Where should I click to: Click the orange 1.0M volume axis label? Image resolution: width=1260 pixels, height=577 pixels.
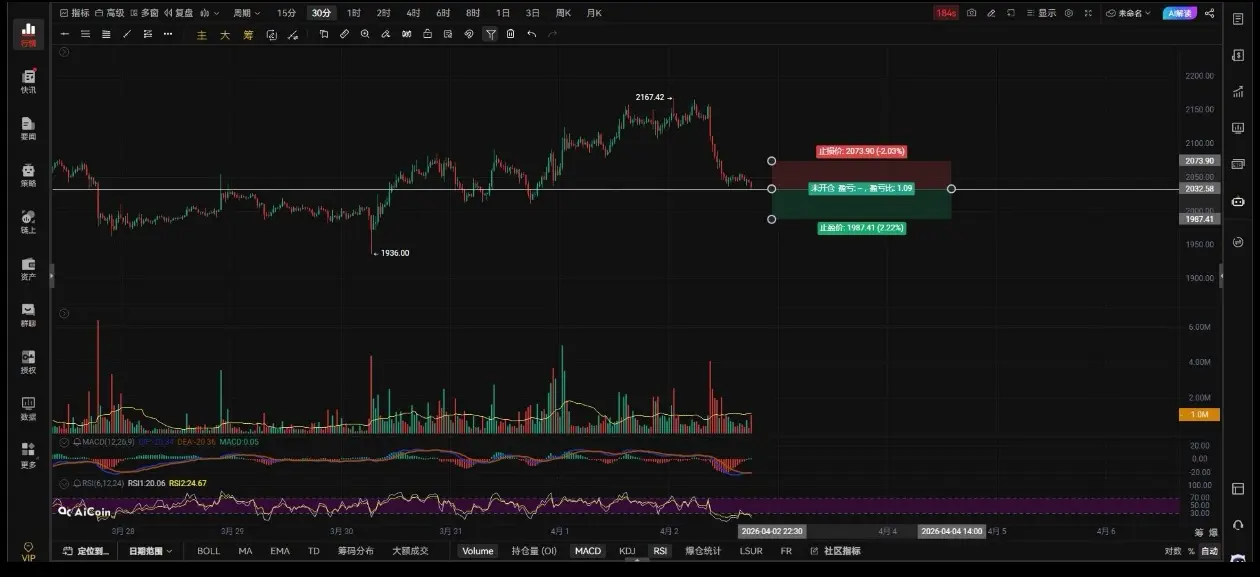[x=1201, y=414]
